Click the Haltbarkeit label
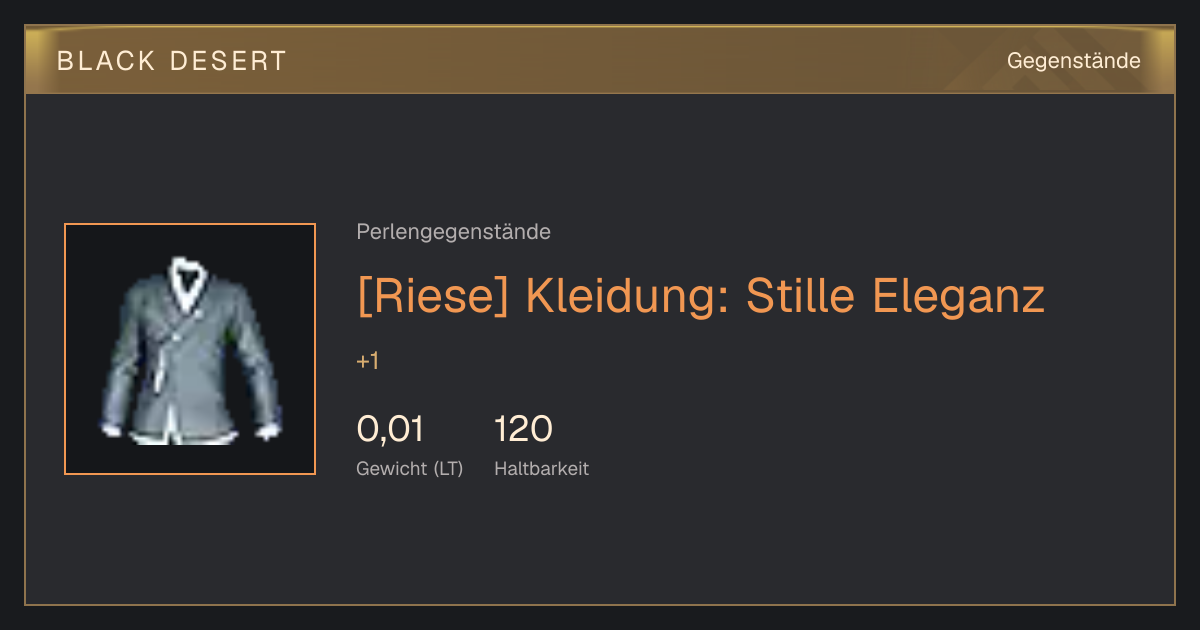 pos(541,468)
